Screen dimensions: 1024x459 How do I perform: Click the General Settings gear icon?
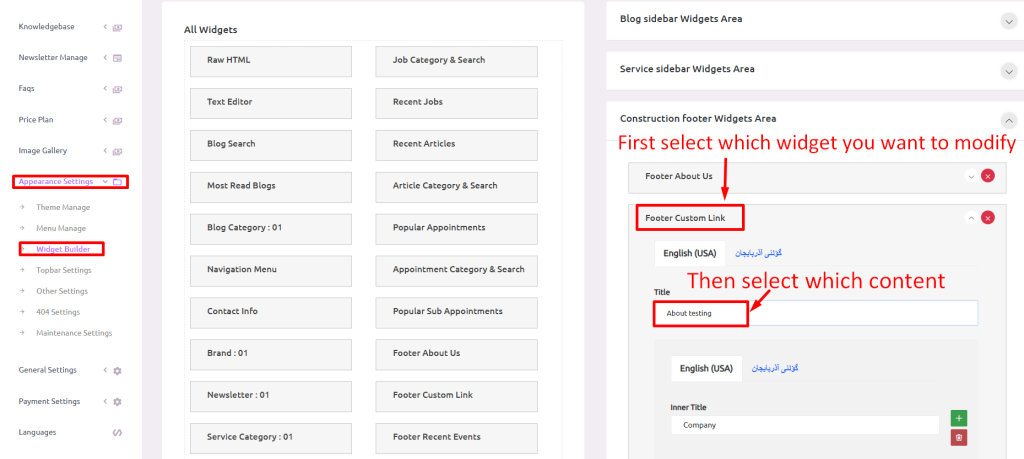pos(118,370)
